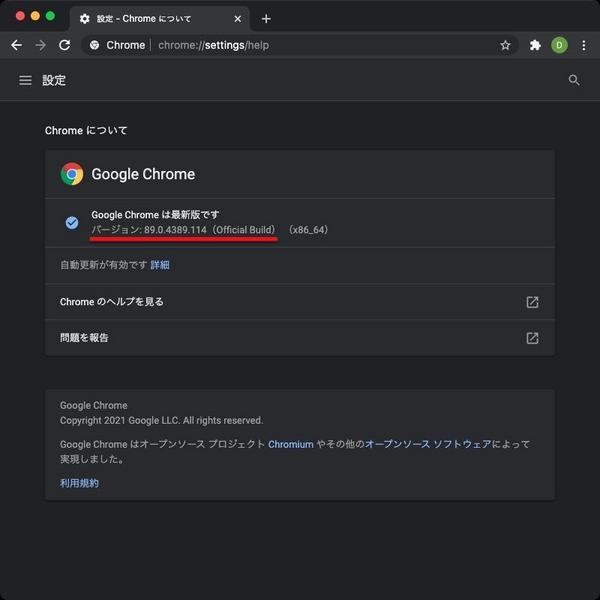Click the yellow macOS minimize button
Image resolution: width=600 pixels, height=600 pixels.
[35, 16]
